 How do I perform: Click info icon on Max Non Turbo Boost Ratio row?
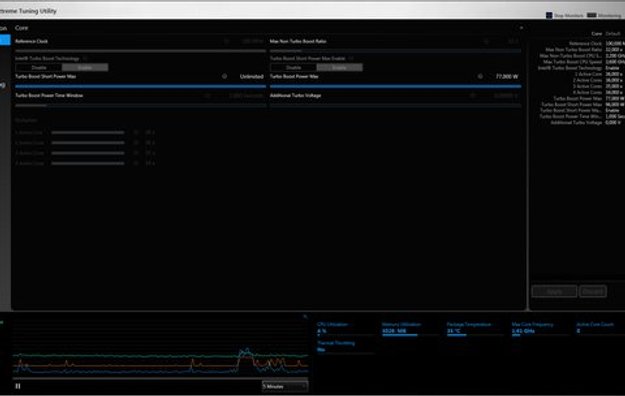(486, 41)
